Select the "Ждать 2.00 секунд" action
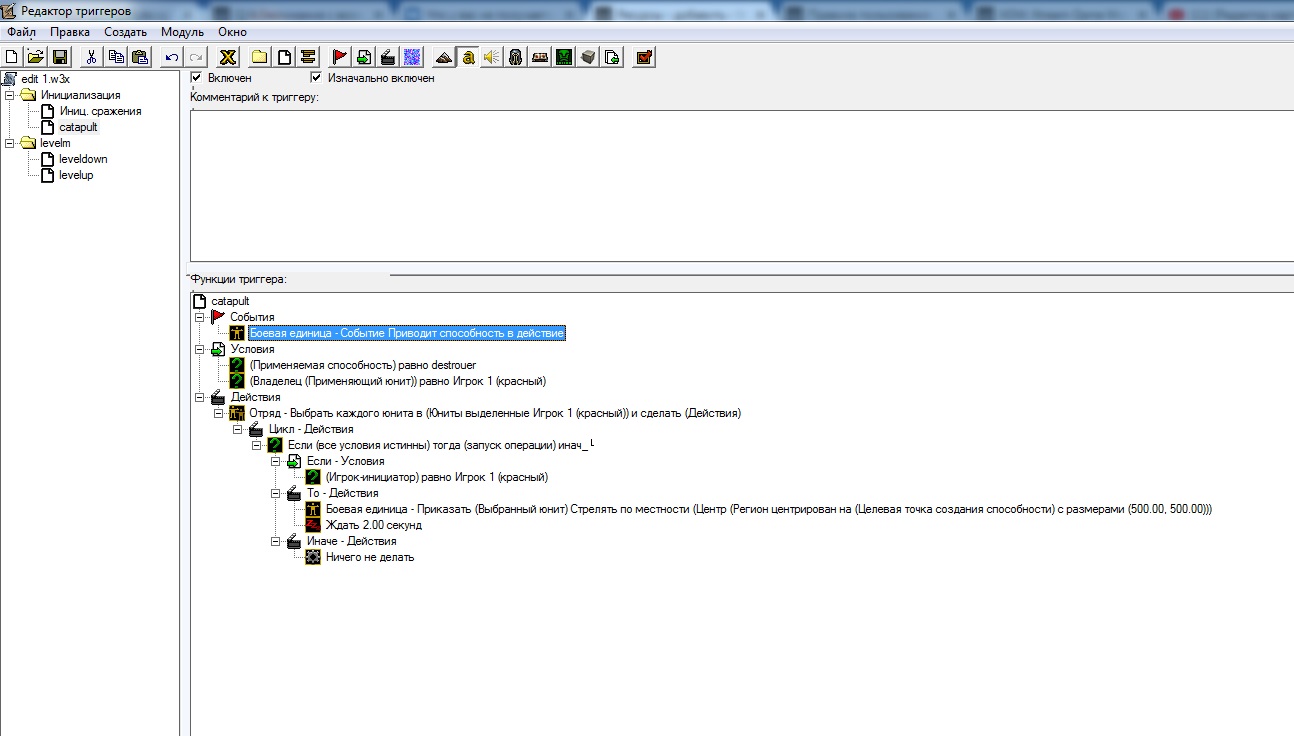The width and height of the screenshot is (1294, 736). coord(374,525)
